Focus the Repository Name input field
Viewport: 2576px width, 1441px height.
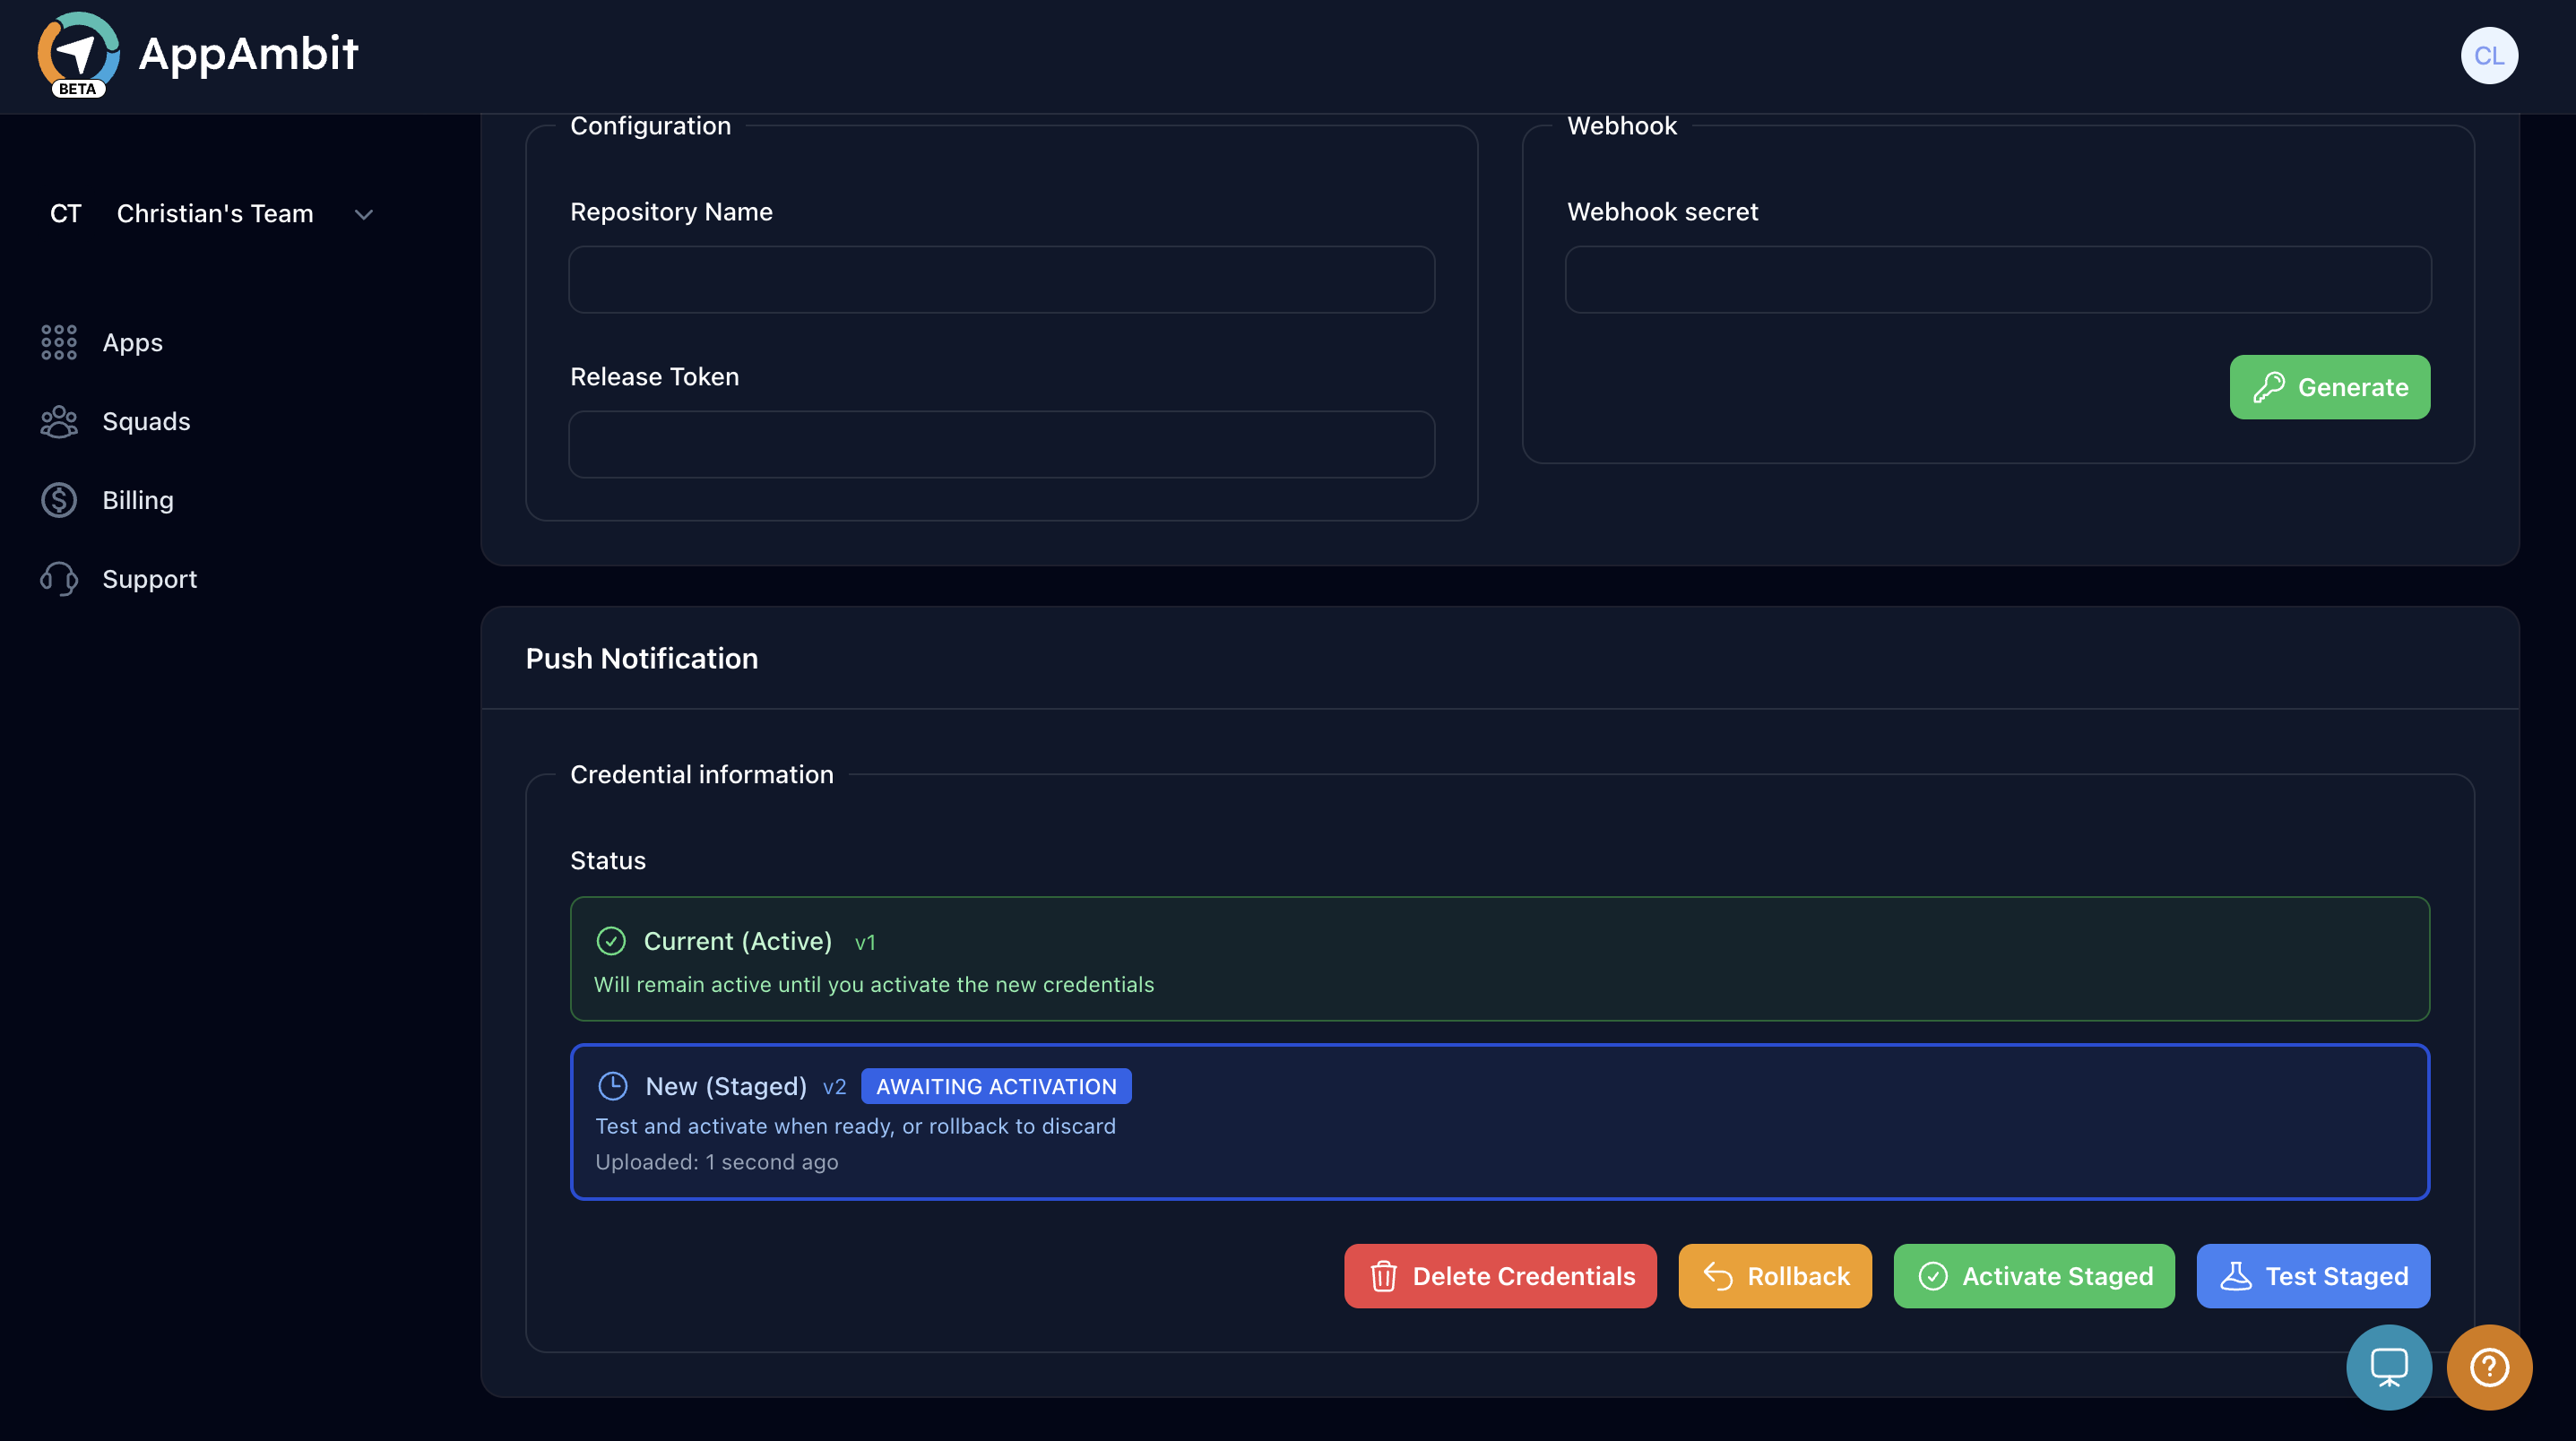pos(1001,280)
